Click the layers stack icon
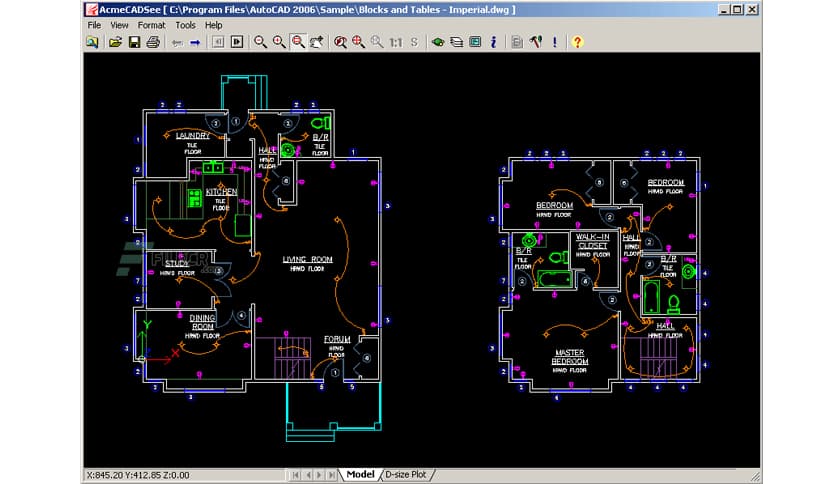The image size is (836, 484). 457,42
